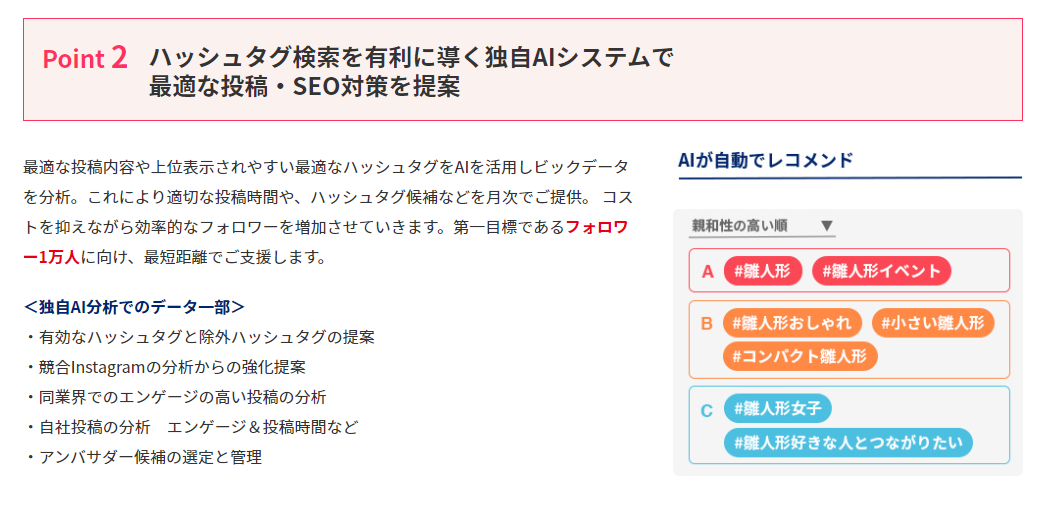Click the #コンパクト雛人形 hashtag pill
The height and width of the screenshot is (507, 1047).
800,356
